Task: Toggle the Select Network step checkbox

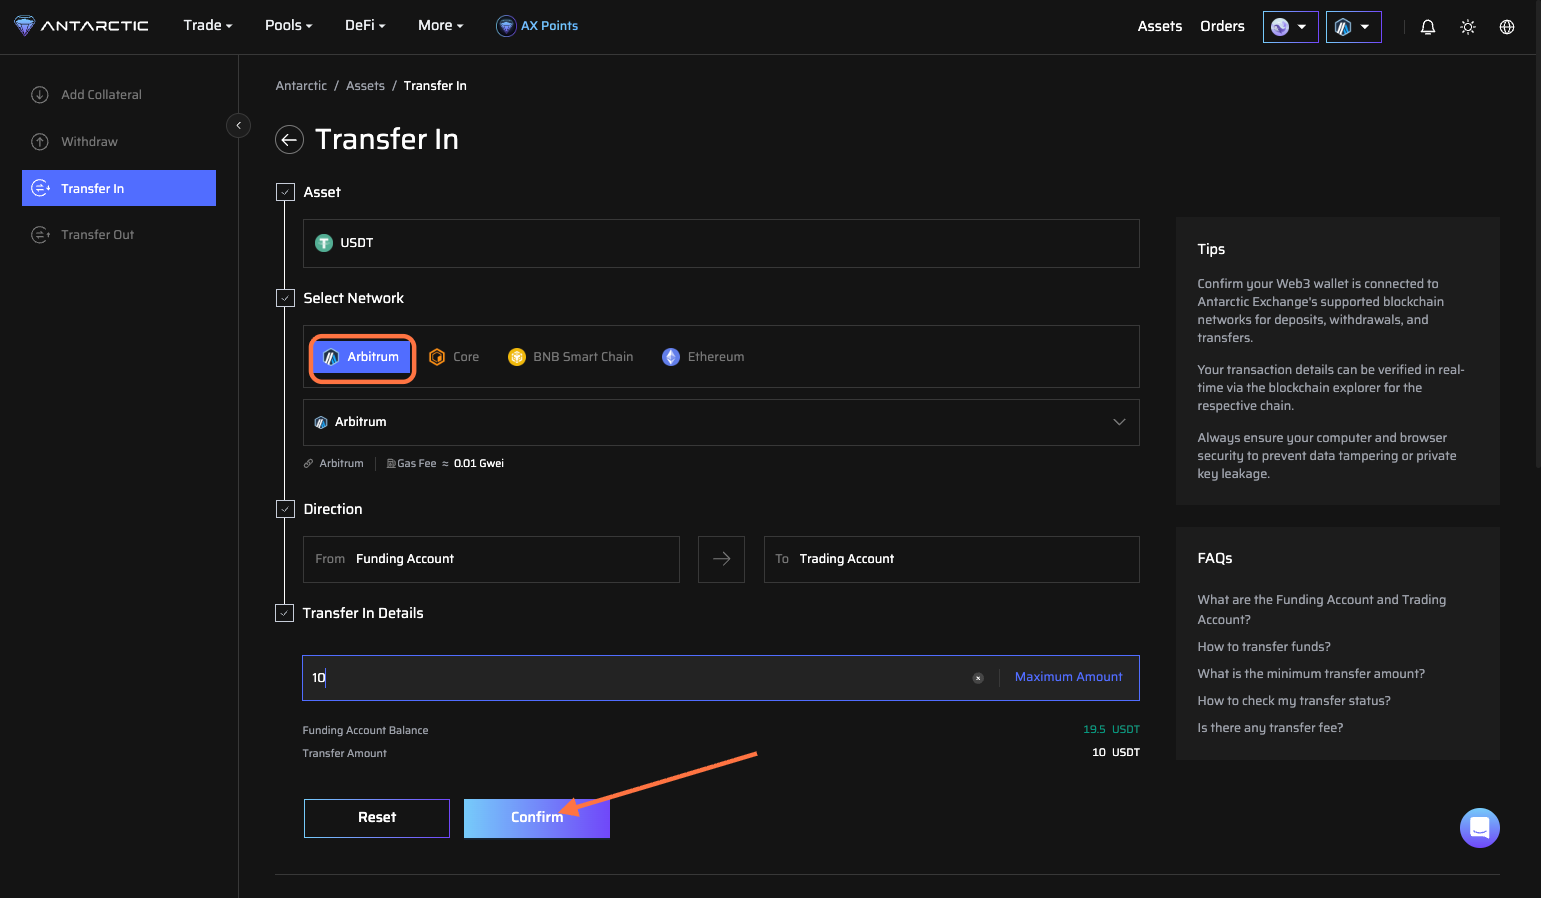Action: pyautogui.click(x=285, y=298)
